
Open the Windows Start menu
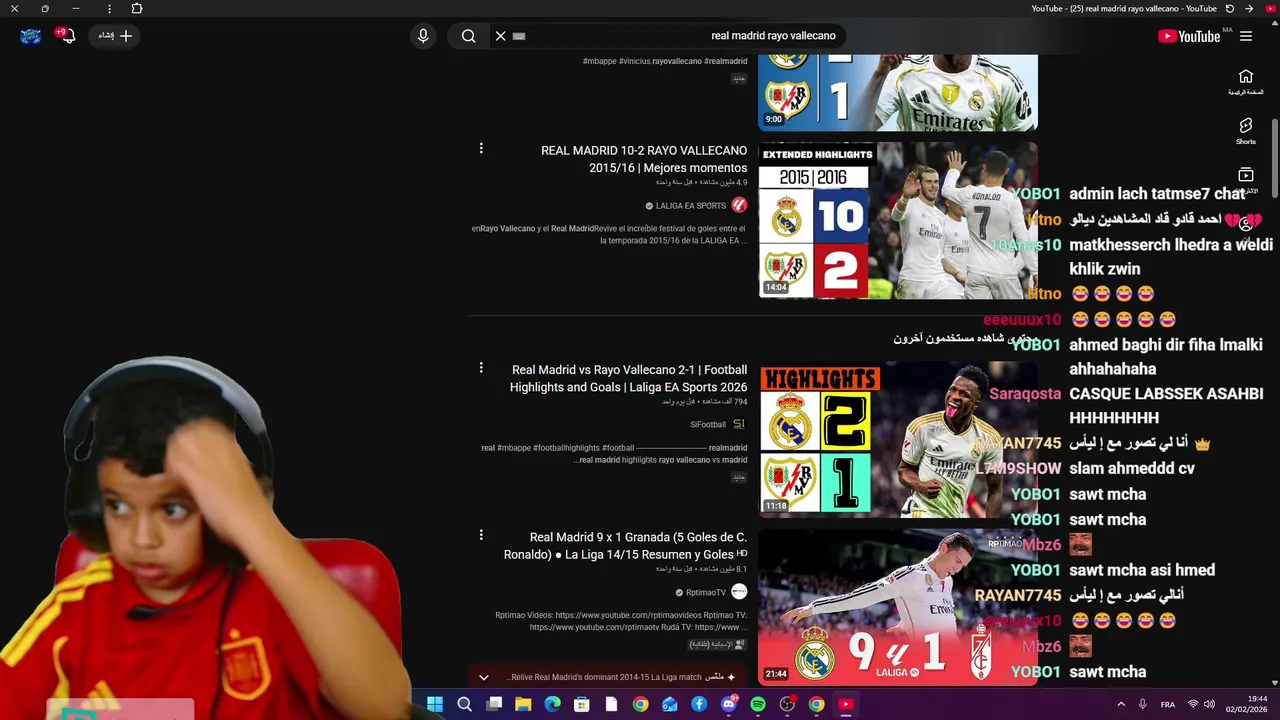(x=435, y=704)
